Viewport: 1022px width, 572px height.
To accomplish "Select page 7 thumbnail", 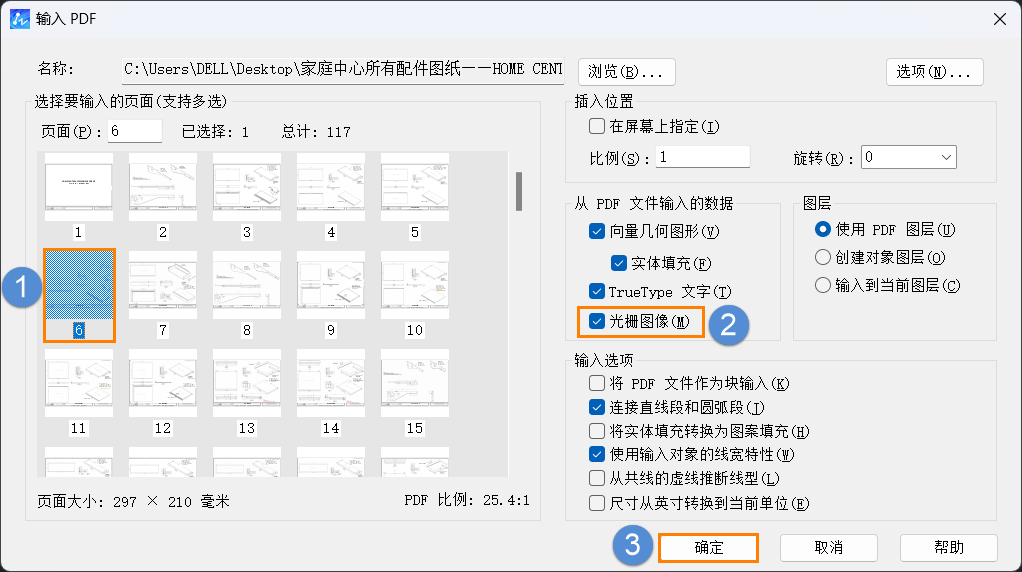I will point(163,285).
